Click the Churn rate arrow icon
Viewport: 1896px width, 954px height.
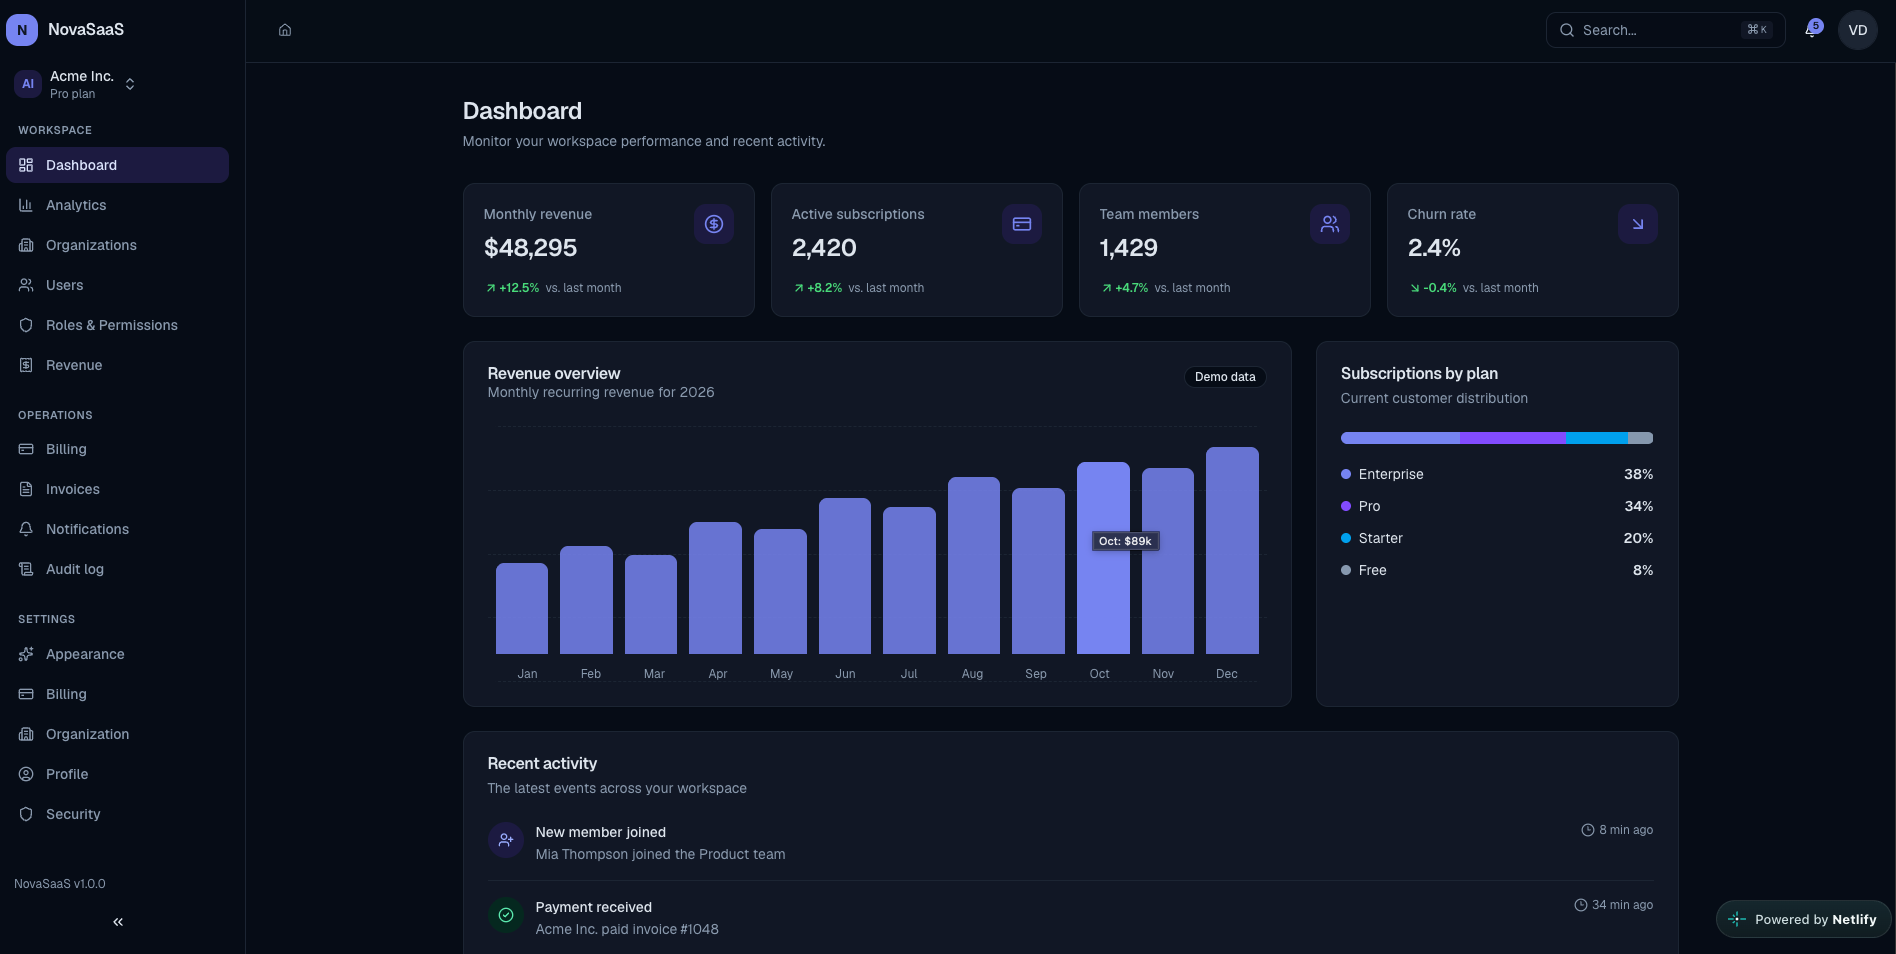(1638, 224)
